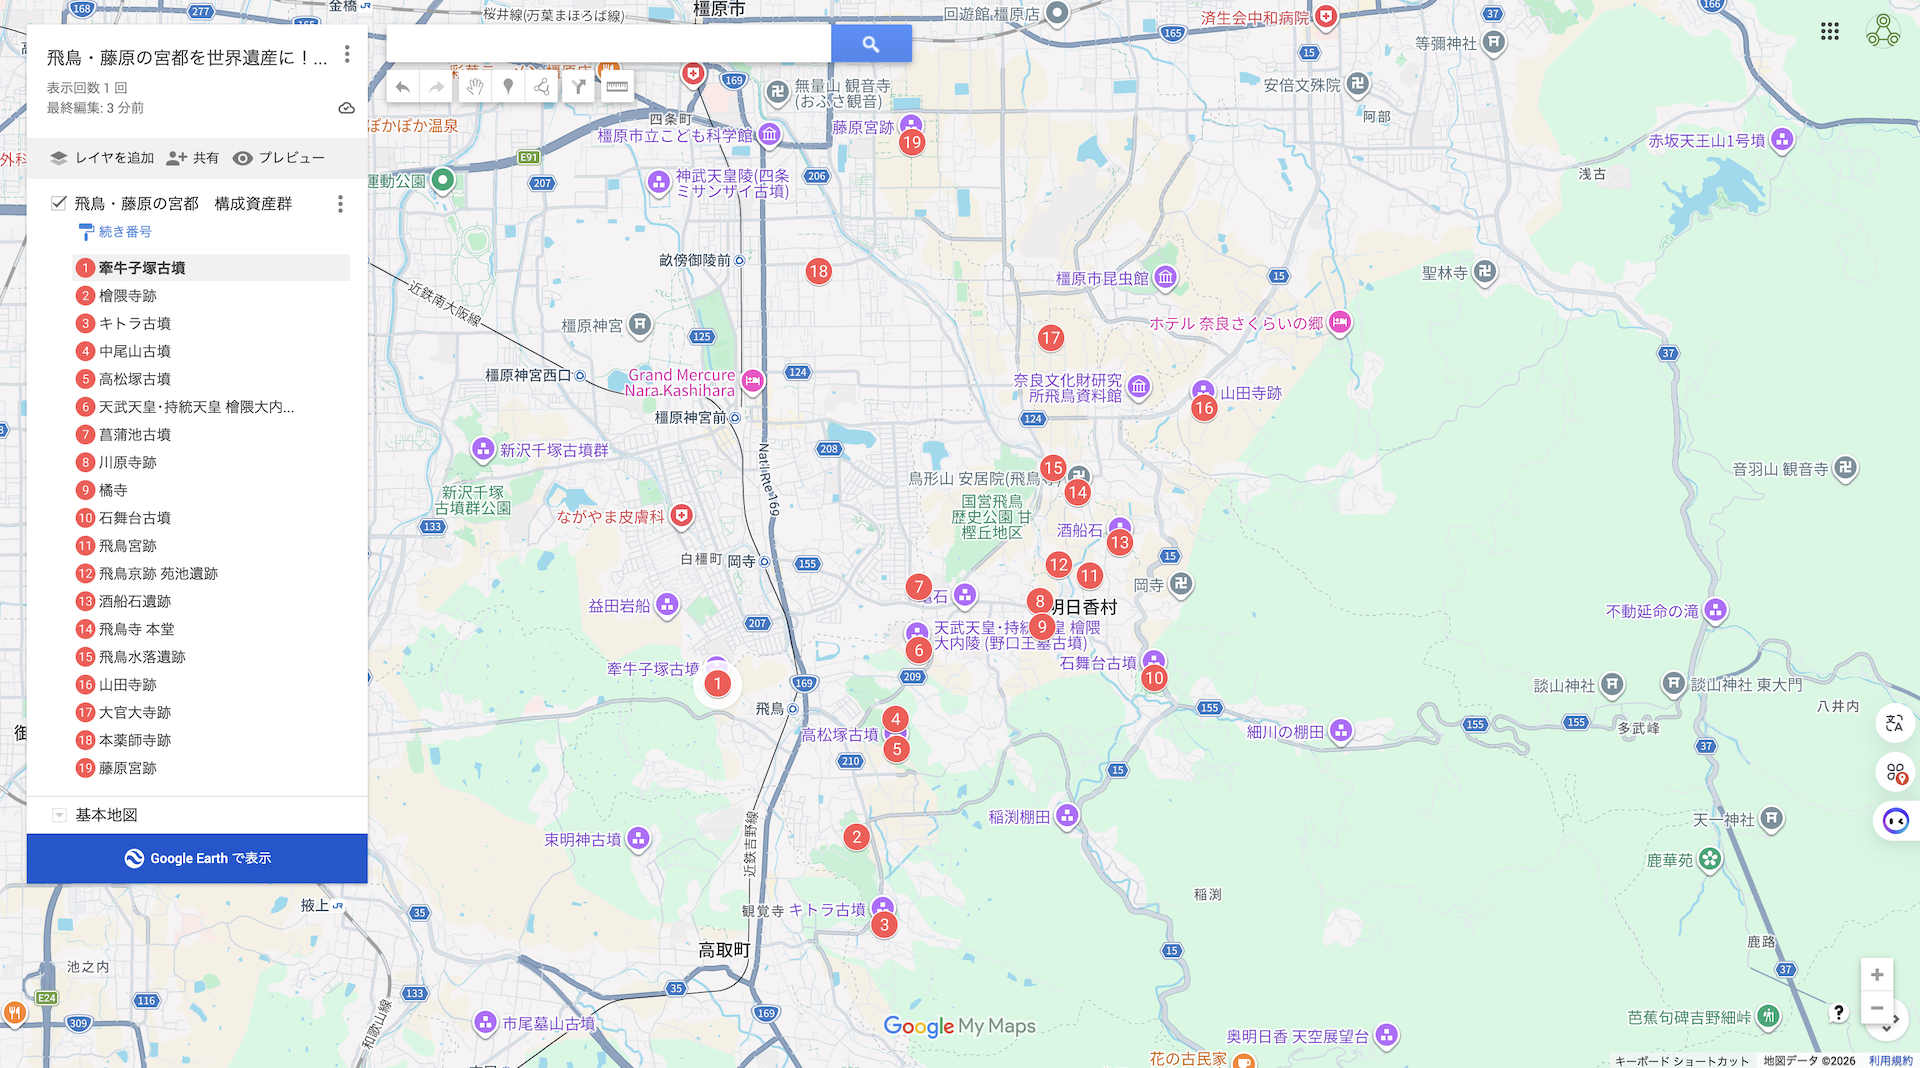Click red marker 1 at 牽牛子塚古墳
The height and width of the screenshot is (1068, 1920).
pos(717,684)
